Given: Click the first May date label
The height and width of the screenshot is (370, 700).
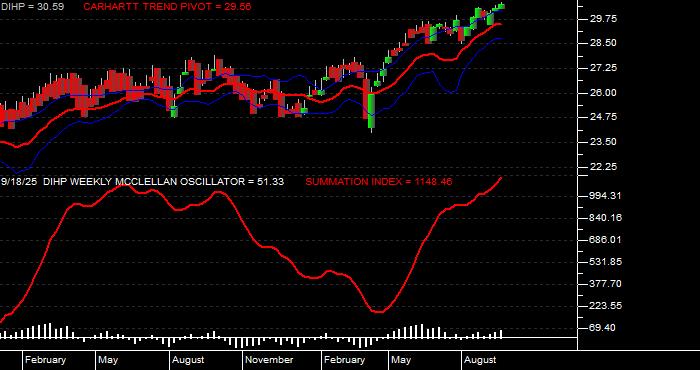Looking at the screenshot, I should tap(108, 360).
